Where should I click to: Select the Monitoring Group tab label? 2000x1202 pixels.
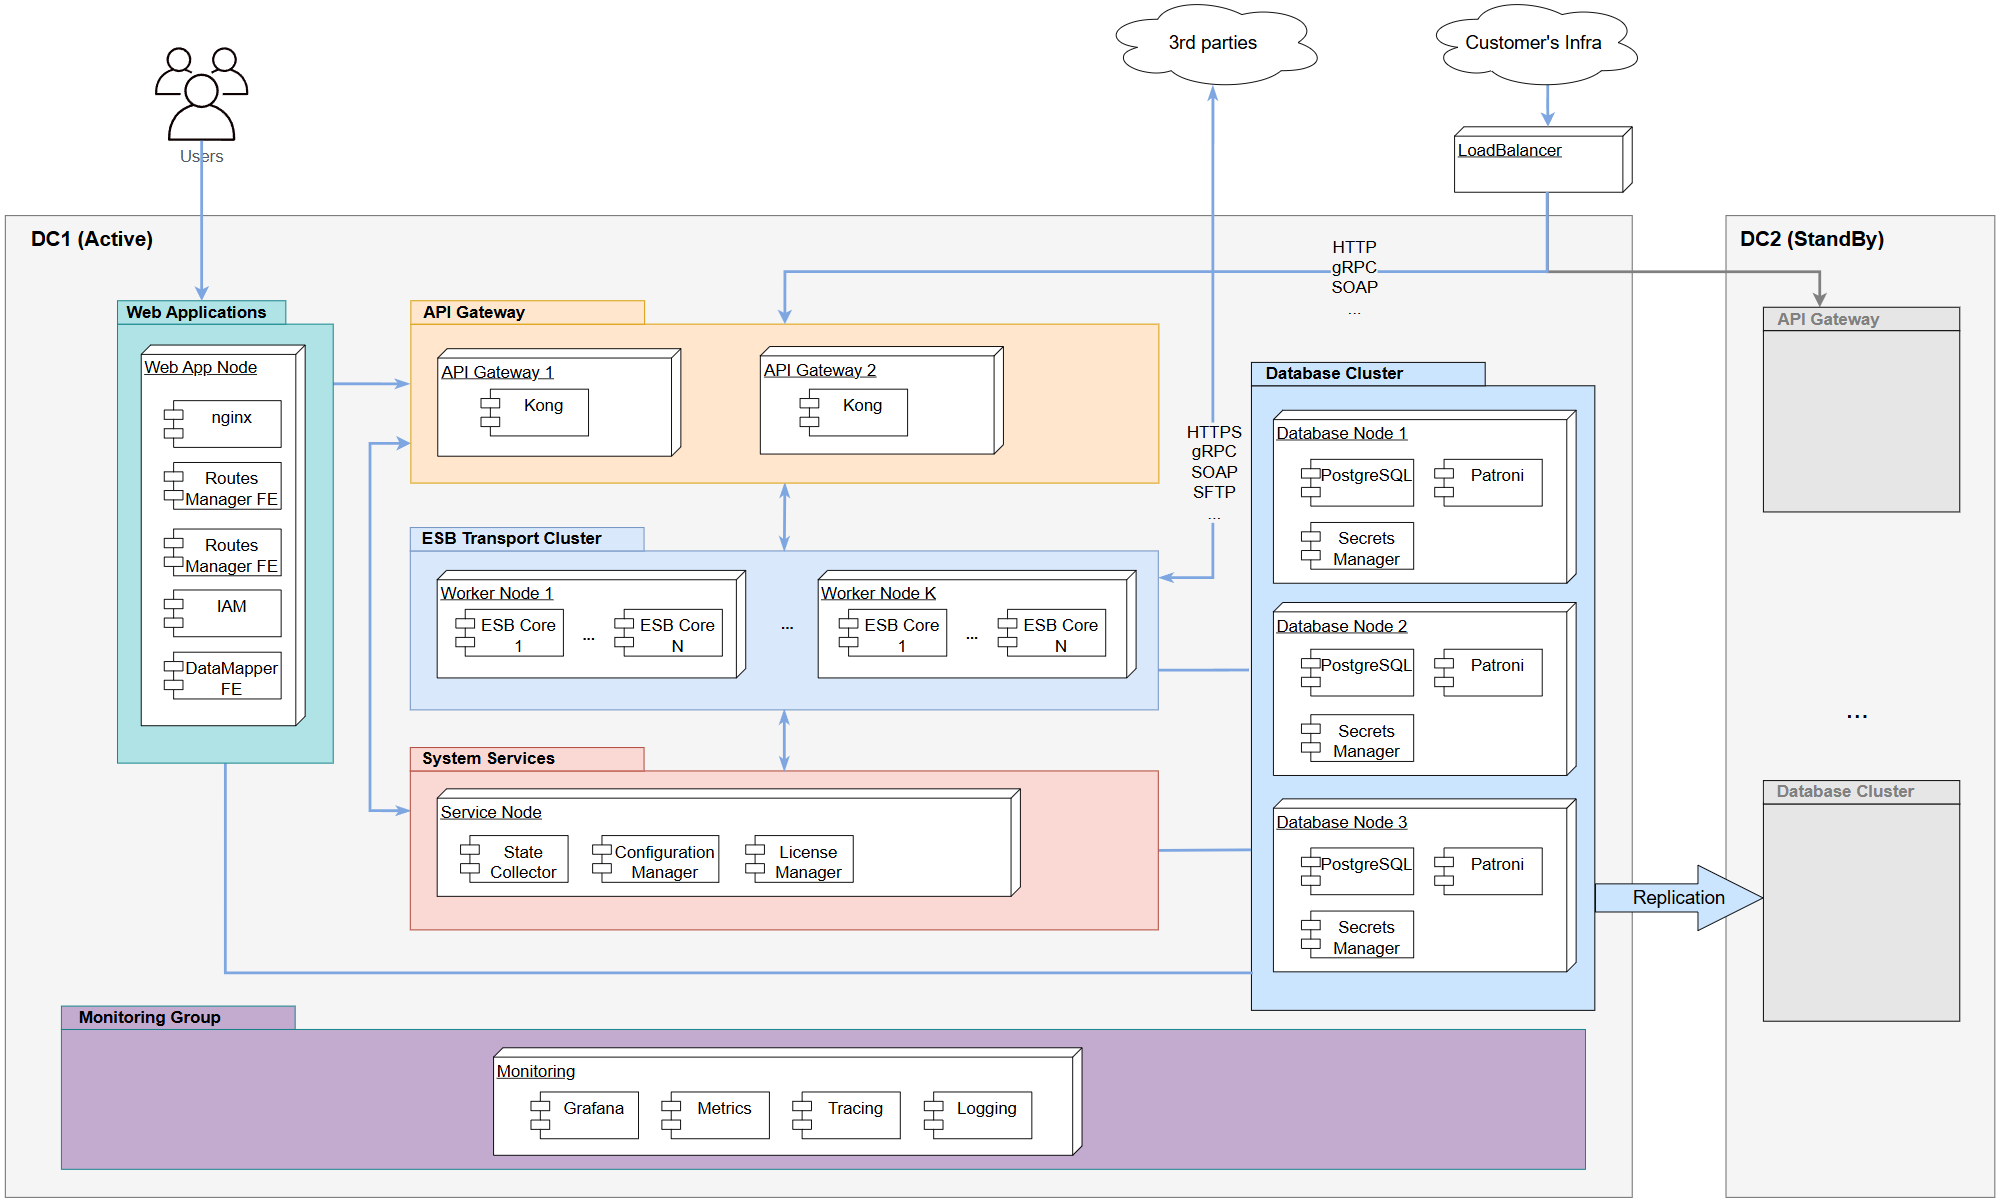click(x=150, y=1017)
